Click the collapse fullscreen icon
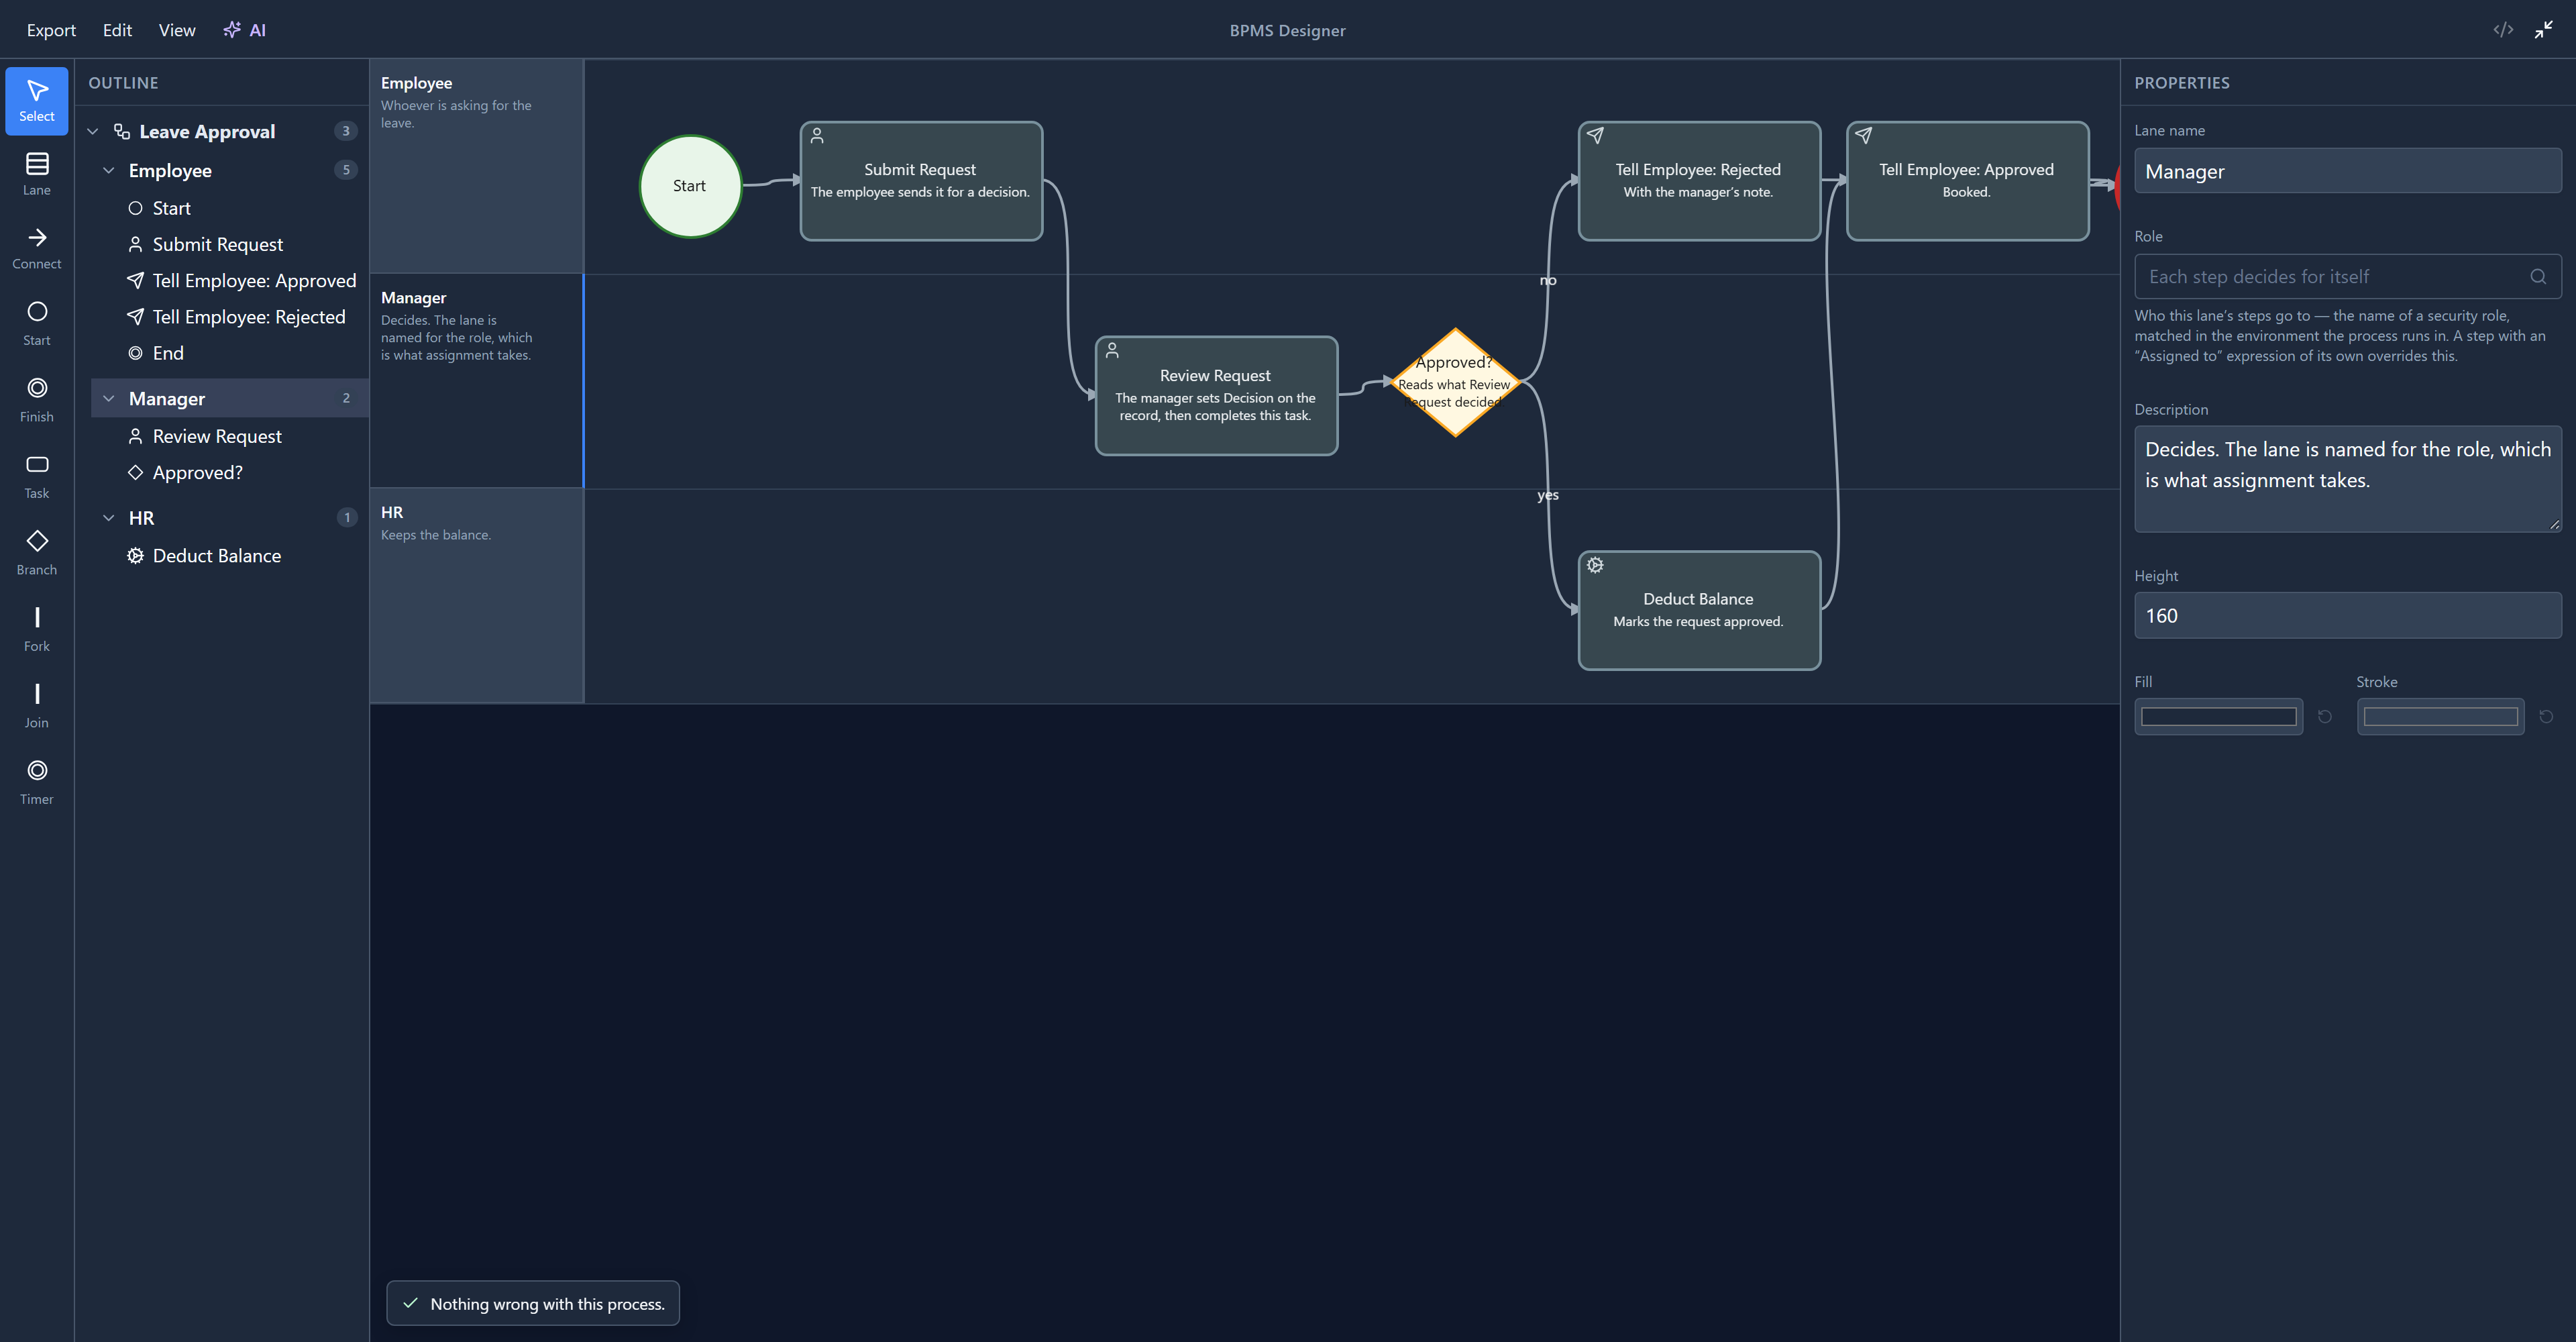 (2544, 30)
